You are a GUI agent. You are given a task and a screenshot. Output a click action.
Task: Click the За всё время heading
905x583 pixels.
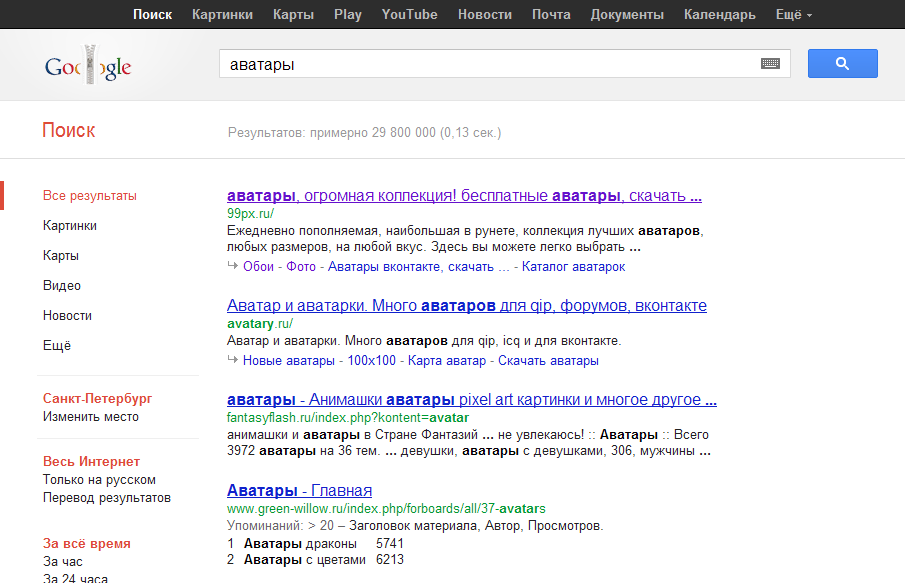click(x=87, y=544)
